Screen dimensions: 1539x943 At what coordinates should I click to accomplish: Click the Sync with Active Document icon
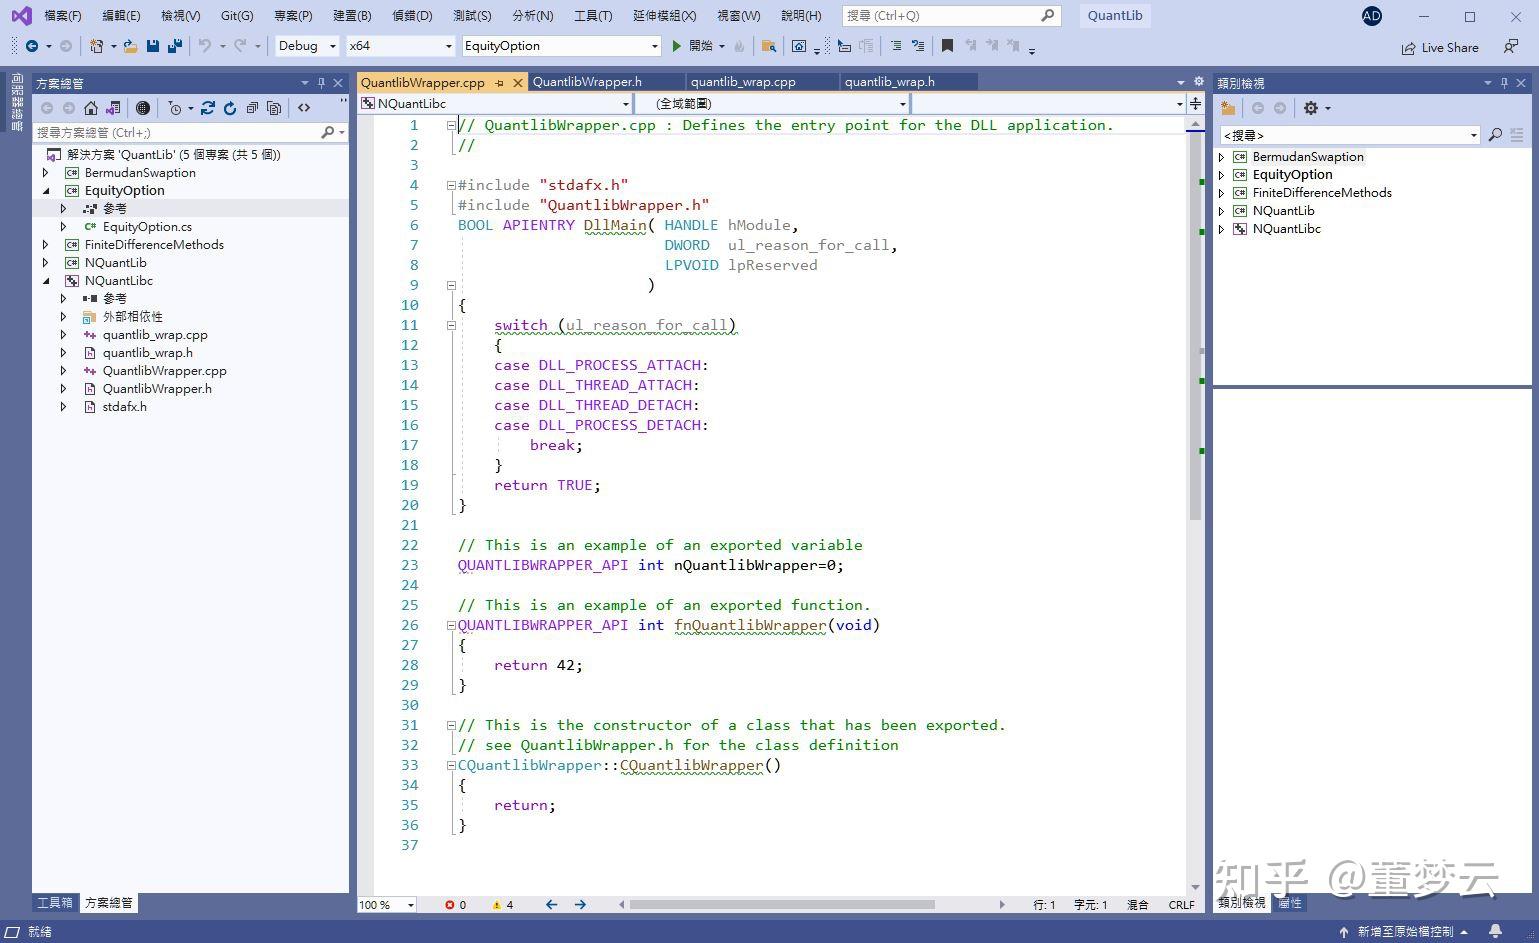pyautogui.click(x=208, y=108)
